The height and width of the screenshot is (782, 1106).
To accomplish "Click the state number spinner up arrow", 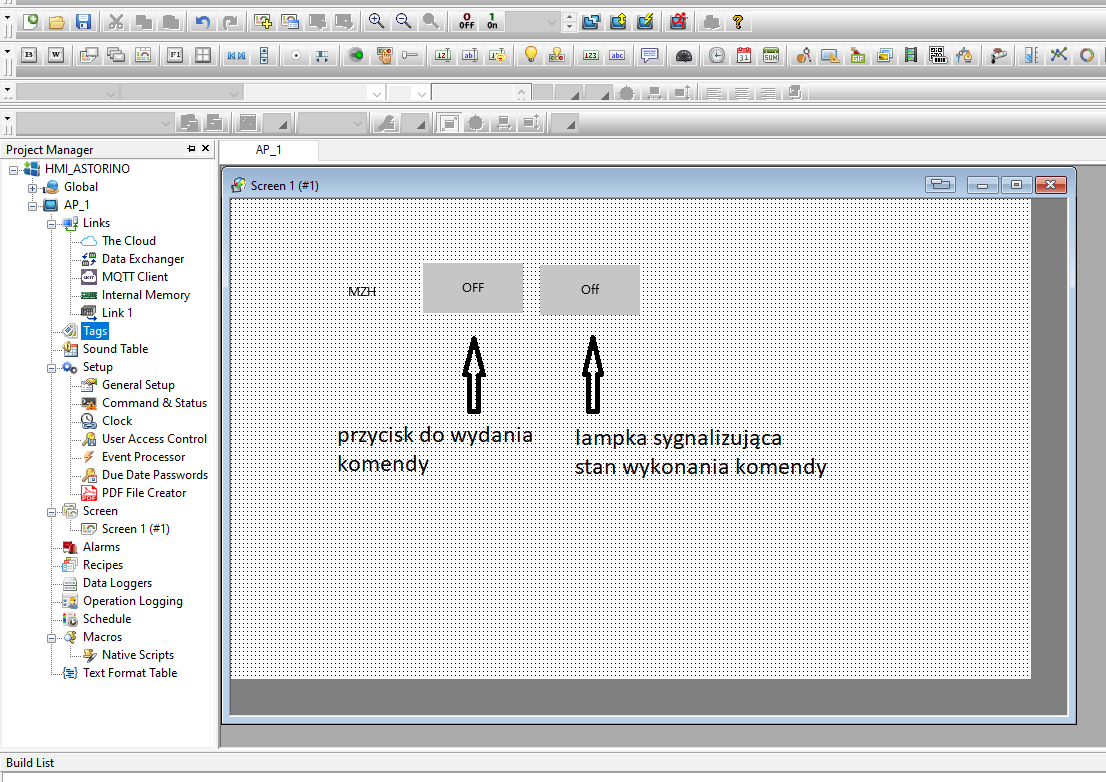I will point(569,18).
